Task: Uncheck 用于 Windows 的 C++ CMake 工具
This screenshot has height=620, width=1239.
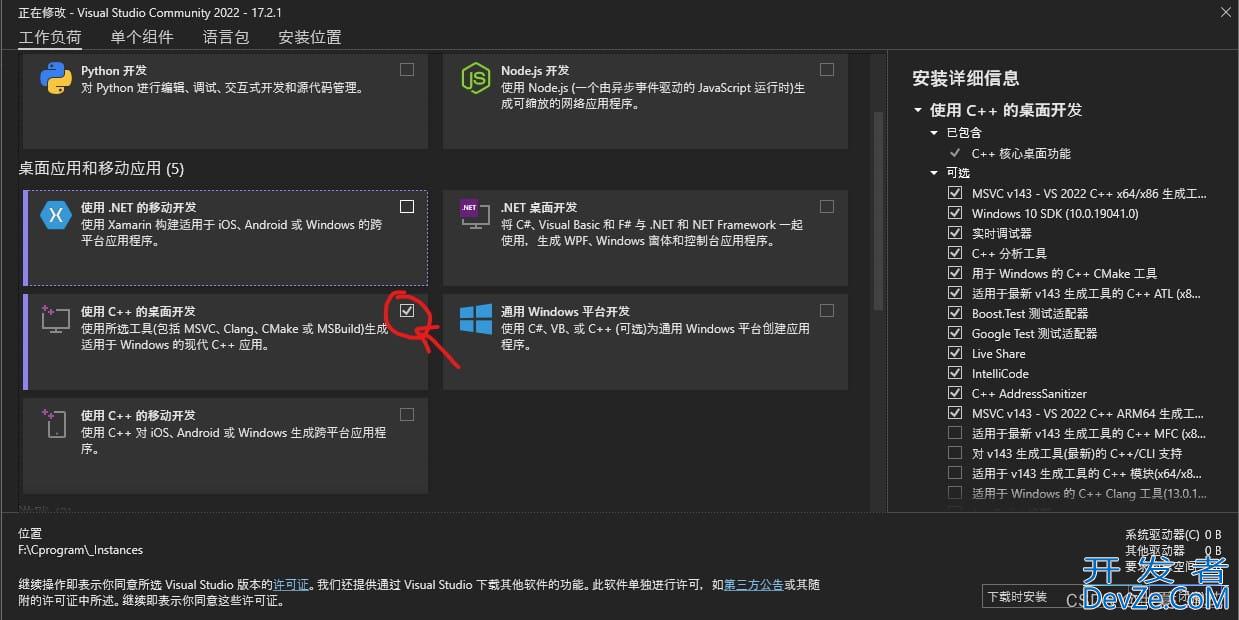Action: pyautogui.click(x=955, y=273)
